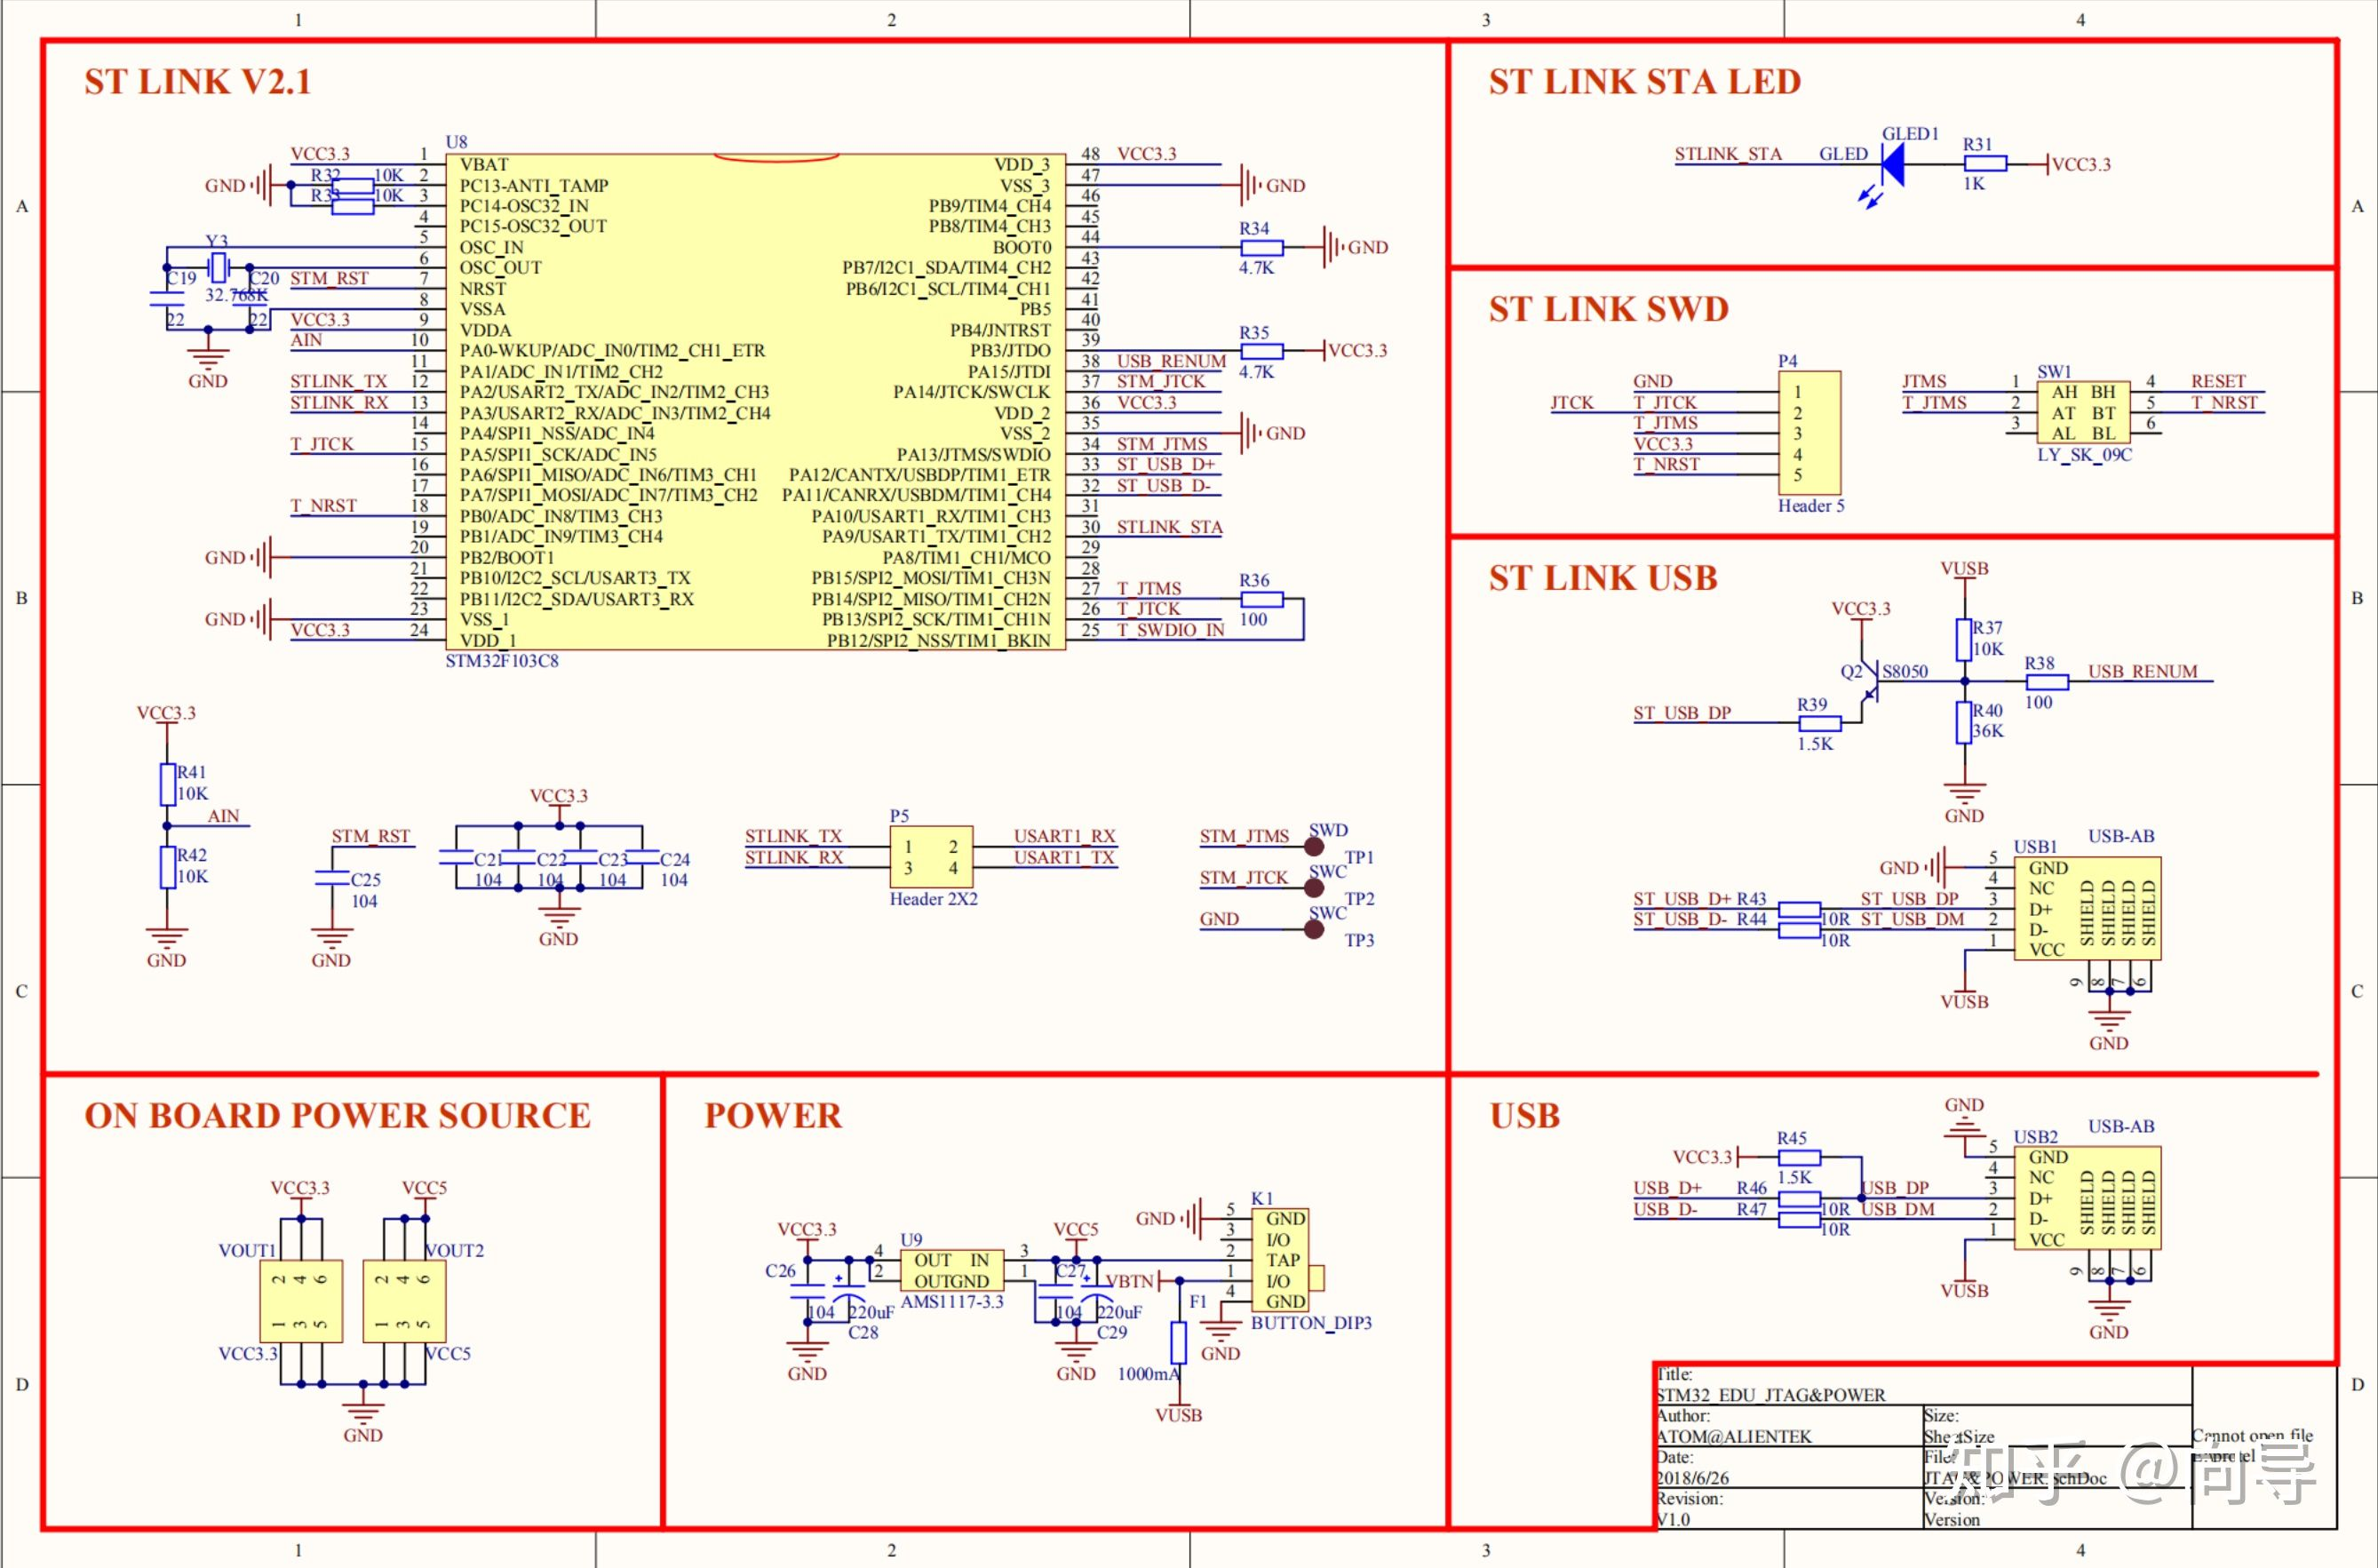
Task: Click the "STM32F103C8" part label
Action: coord(502,661)
